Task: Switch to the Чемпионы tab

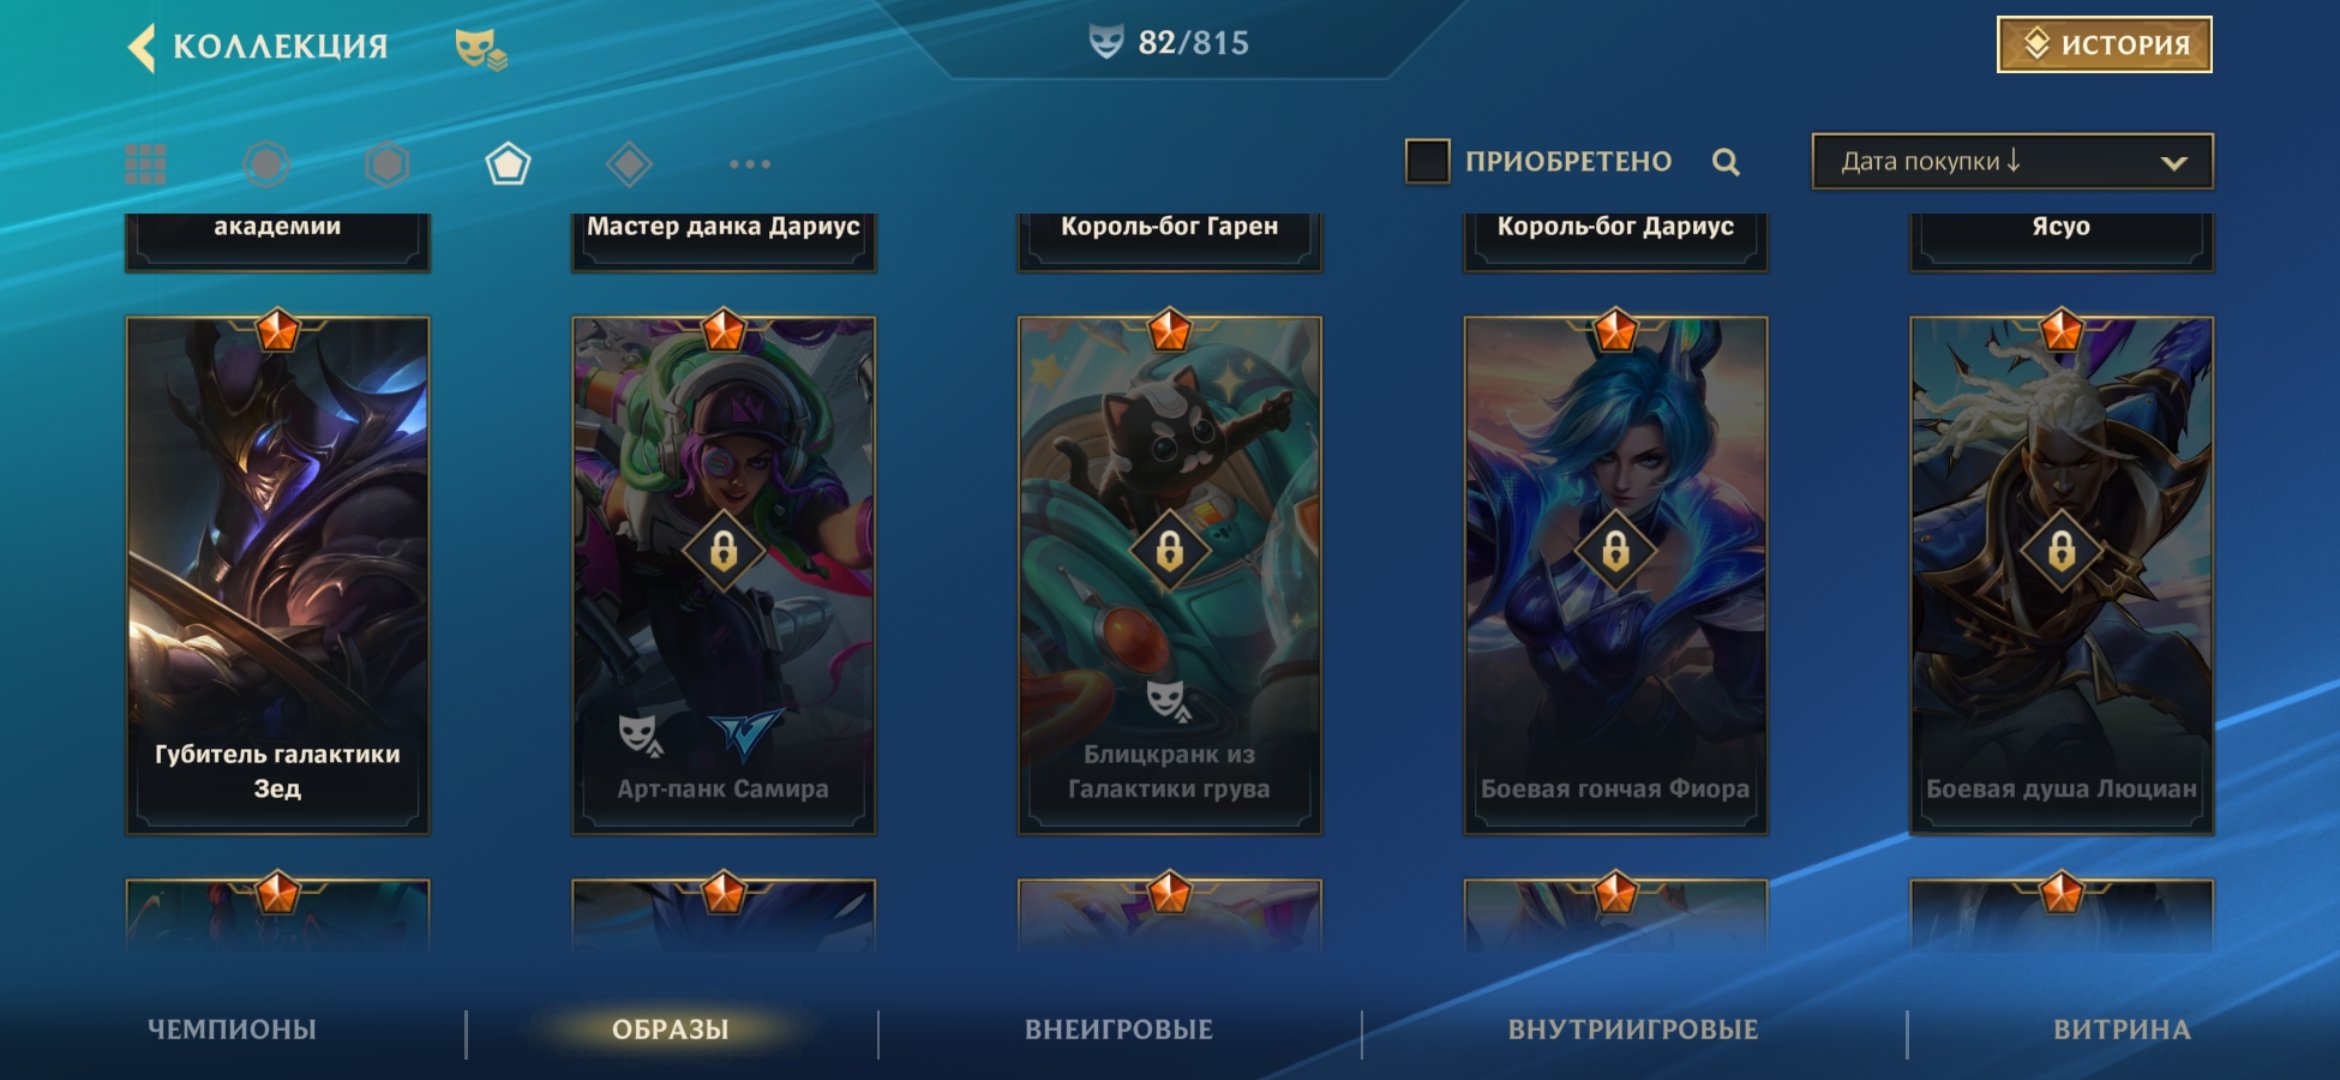Action: tap(232, 1030)
